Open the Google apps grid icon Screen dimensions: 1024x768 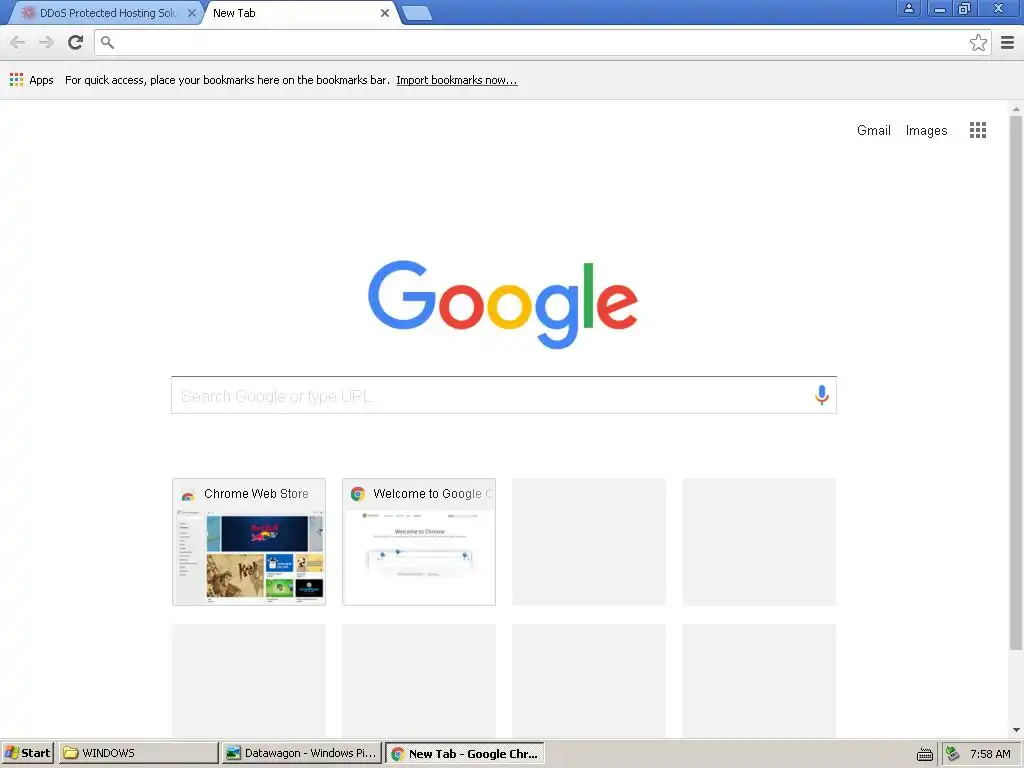(978, 130)
